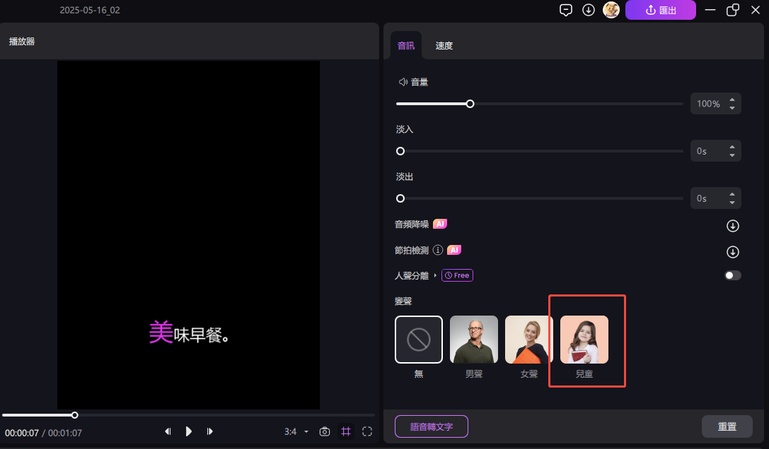
Task: Click the 淡出 fade-out slider handle
Action: pyautogui.click(x=400, y=198)
